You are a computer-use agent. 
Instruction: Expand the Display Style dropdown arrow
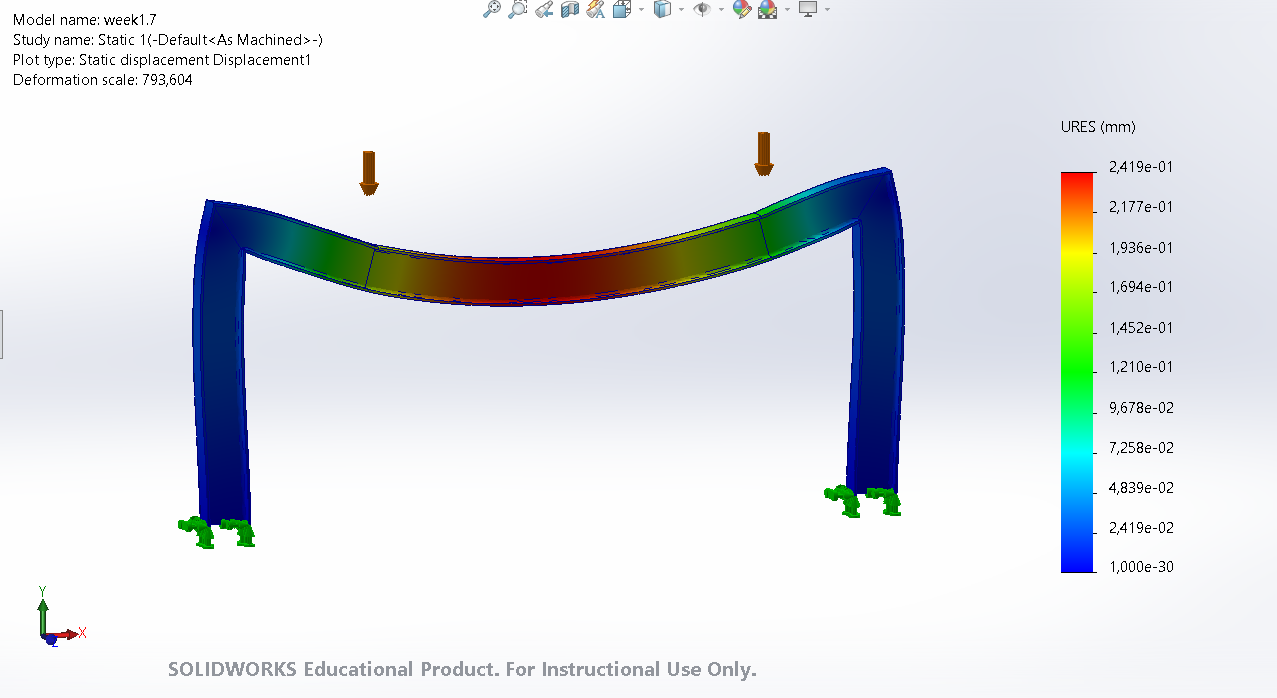681,9
